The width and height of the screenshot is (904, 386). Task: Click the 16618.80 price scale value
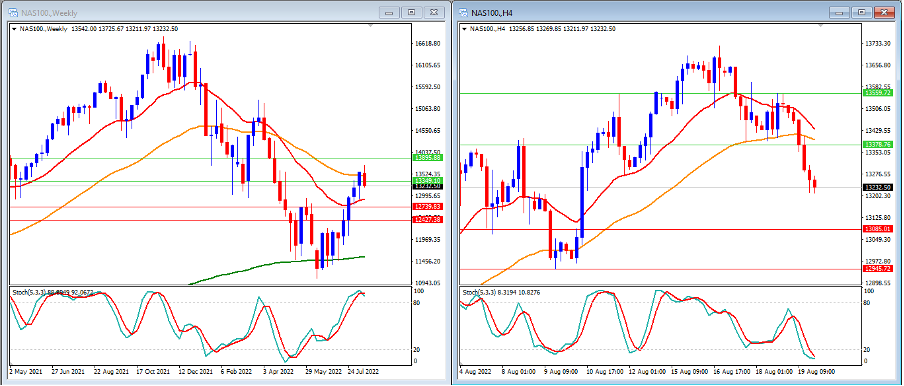tap(429, 44)
